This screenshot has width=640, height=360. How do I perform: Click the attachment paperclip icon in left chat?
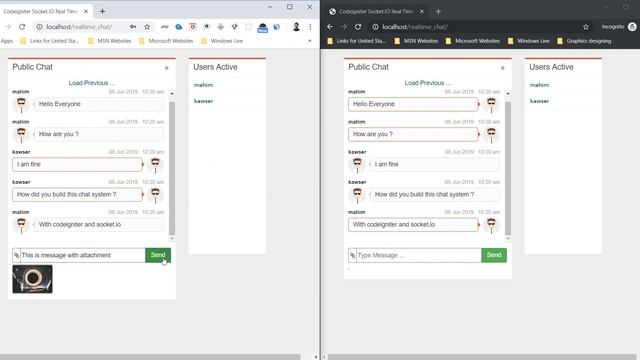[x=16, y=255]
